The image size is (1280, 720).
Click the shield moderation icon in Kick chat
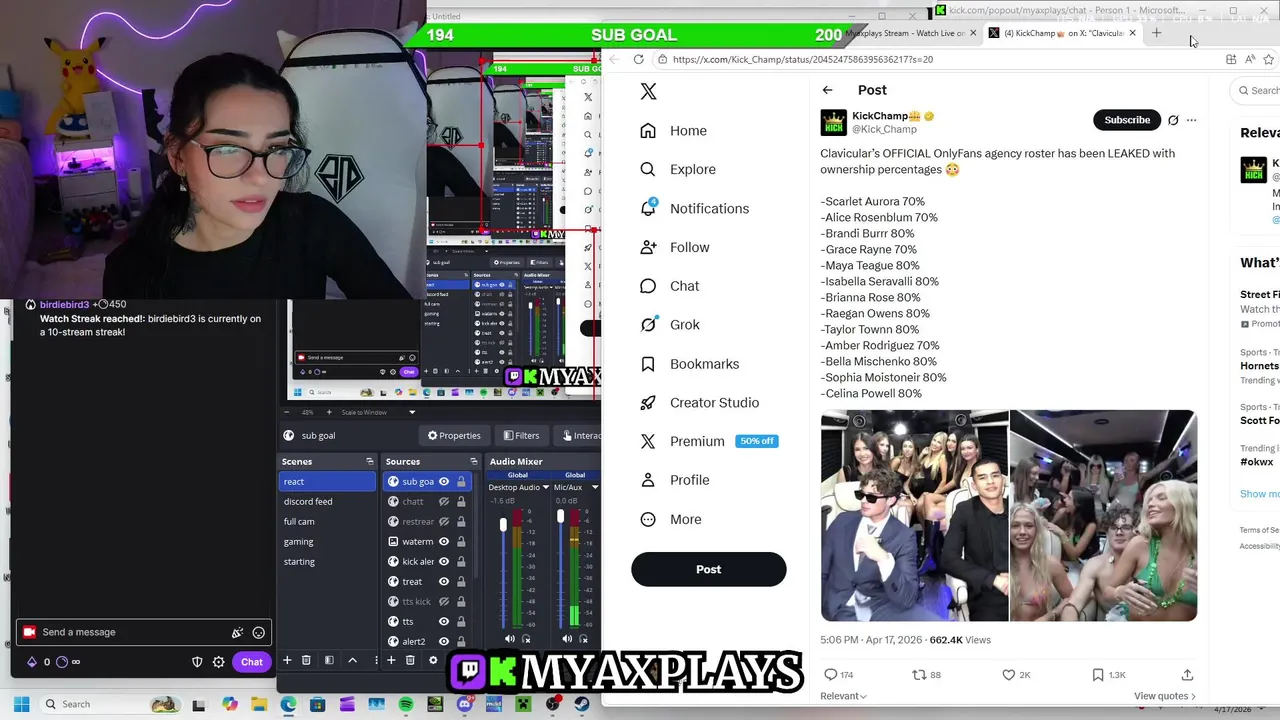click(197, 662)
